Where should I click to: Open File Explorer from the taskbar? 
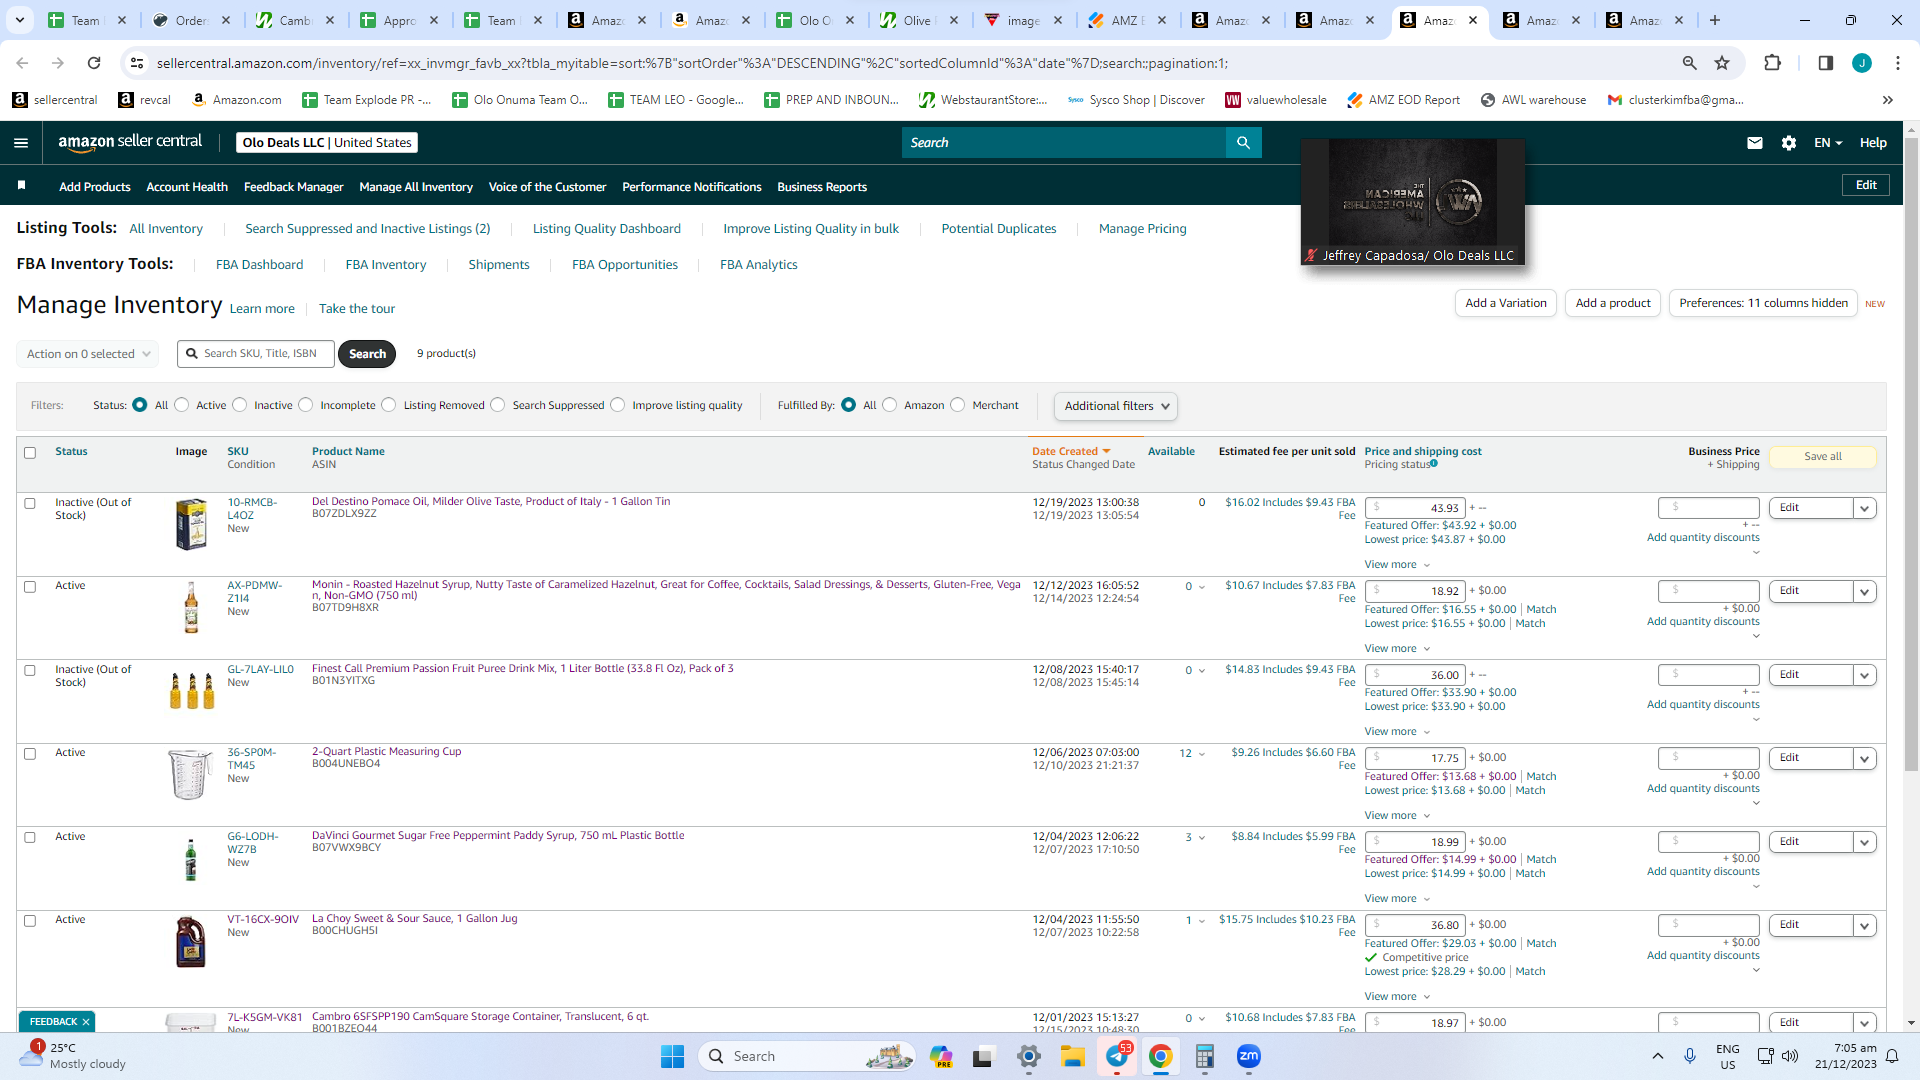(1073, 1056)
